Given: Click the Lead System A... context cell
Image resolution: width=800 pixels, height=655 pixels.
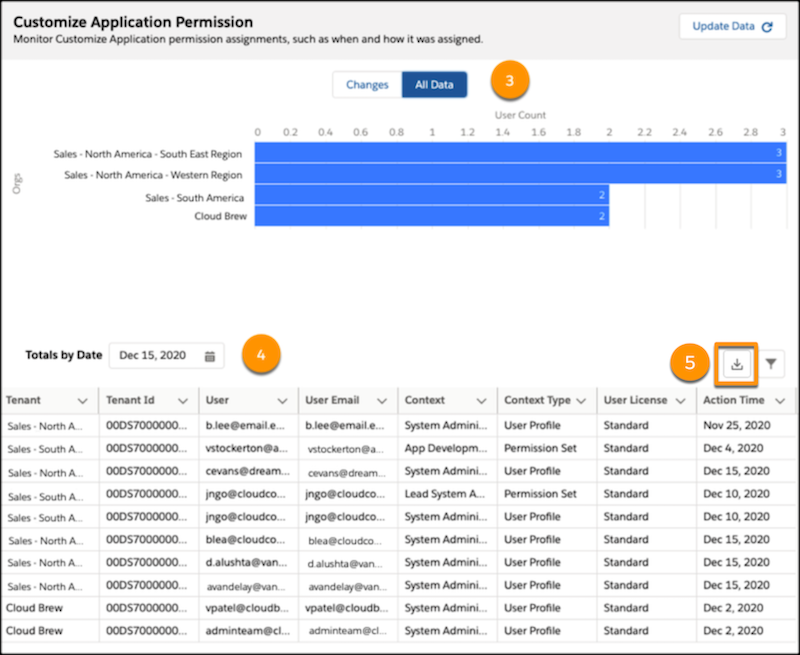Looking at the screenshot, I should (x=447, y=494).
